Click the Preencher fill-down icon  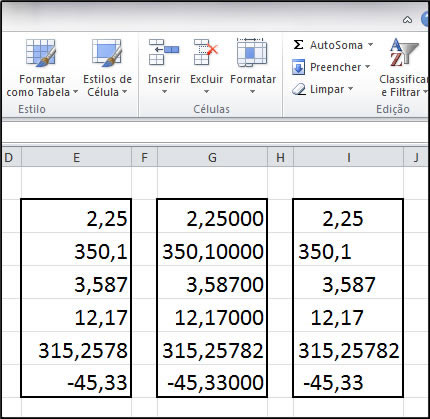click(298, 67)
